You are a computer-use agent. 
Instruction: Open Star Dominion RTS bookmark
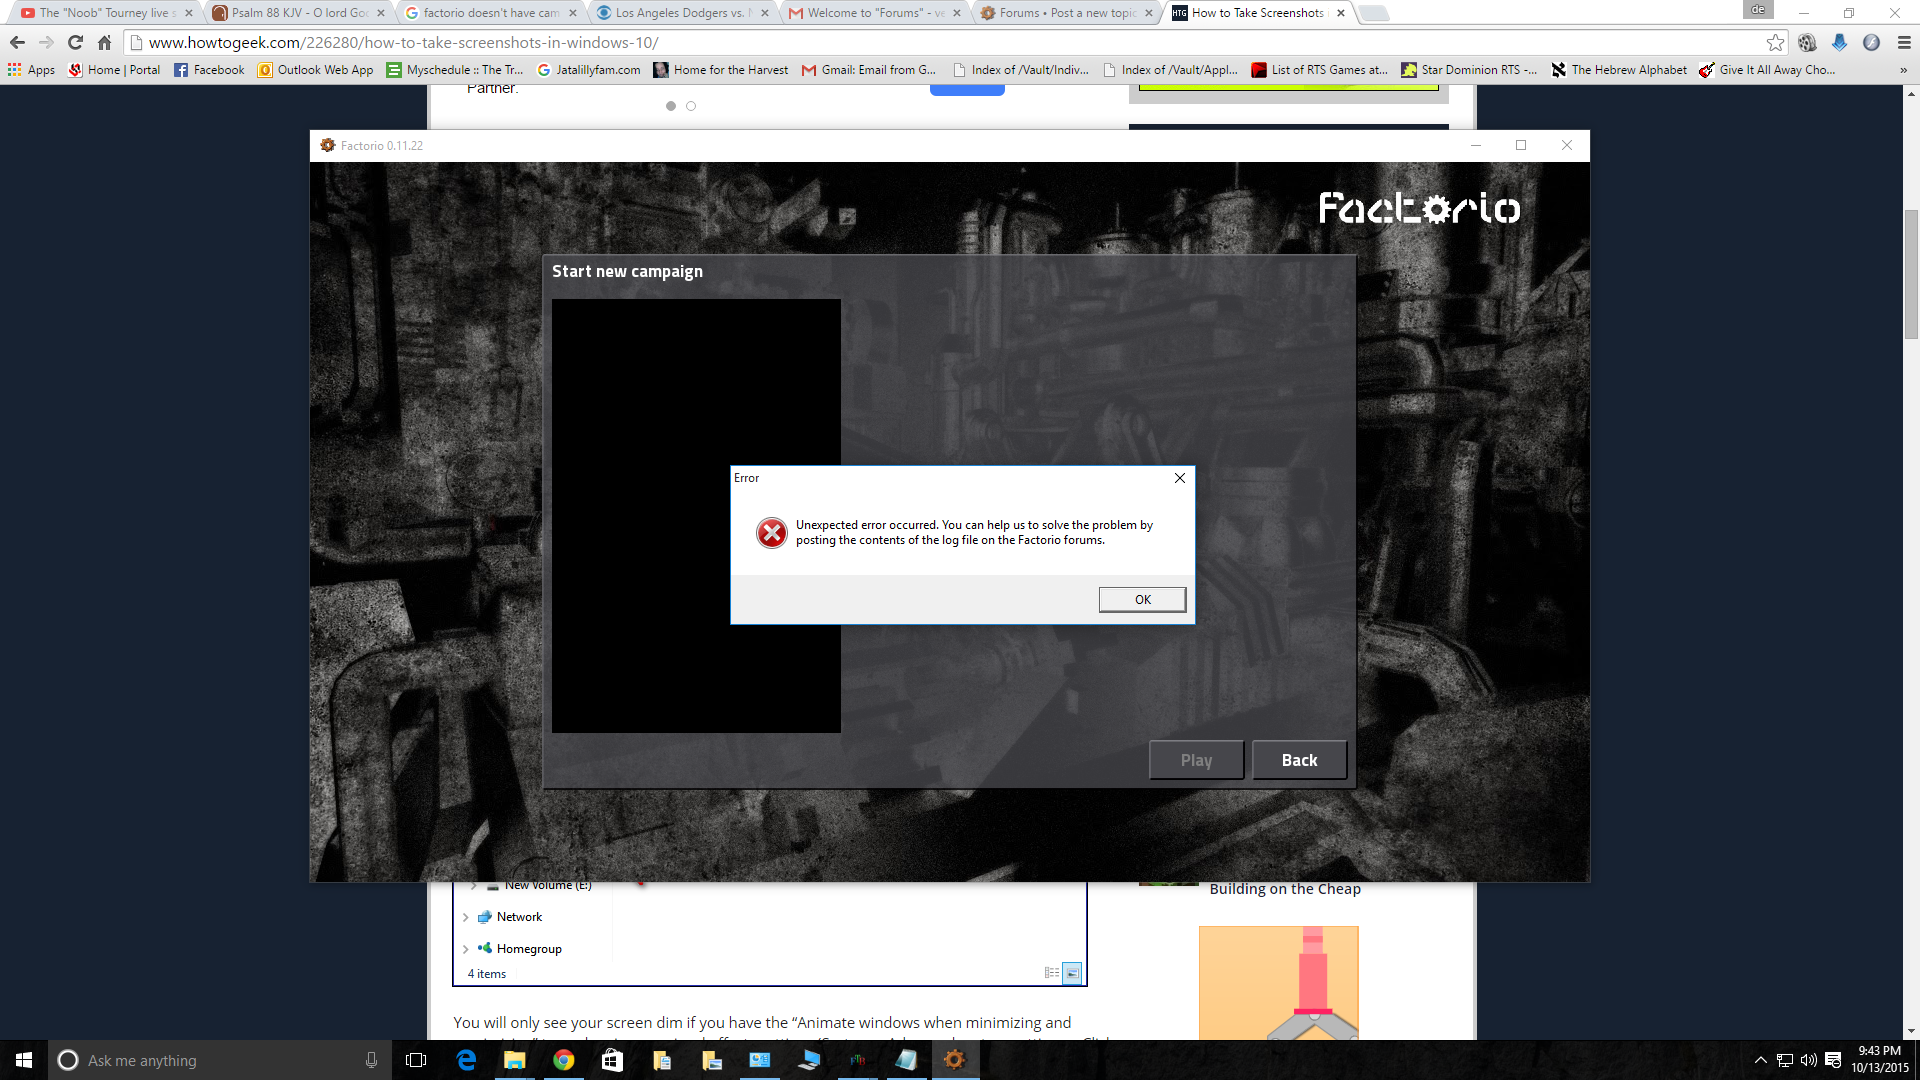[x=1469, y=70]
